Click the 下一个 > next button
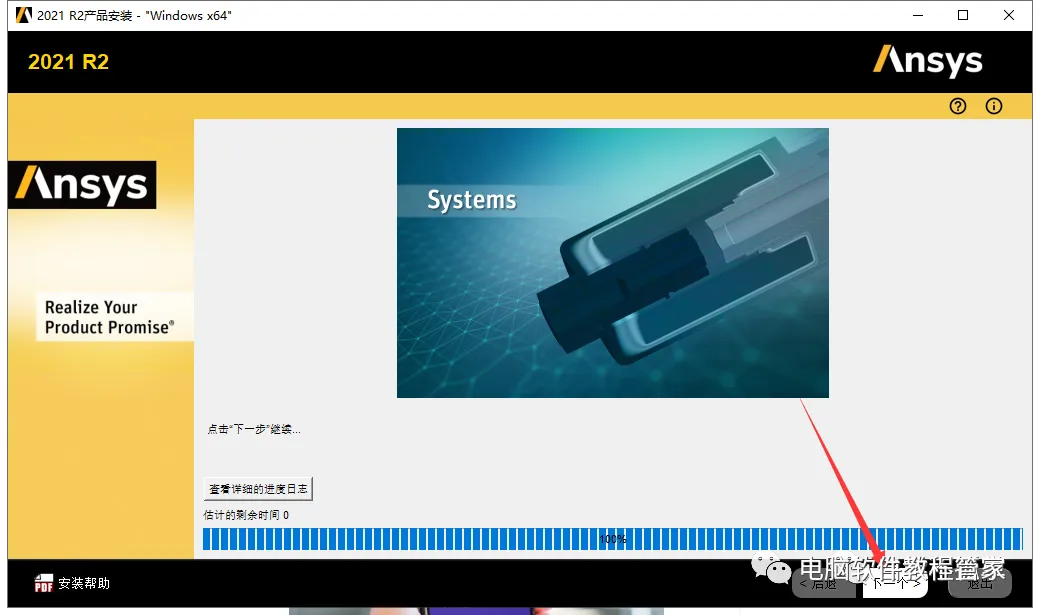Viewport: 1040px width, 615px height. pyautogui.click(x=895, y=584)
